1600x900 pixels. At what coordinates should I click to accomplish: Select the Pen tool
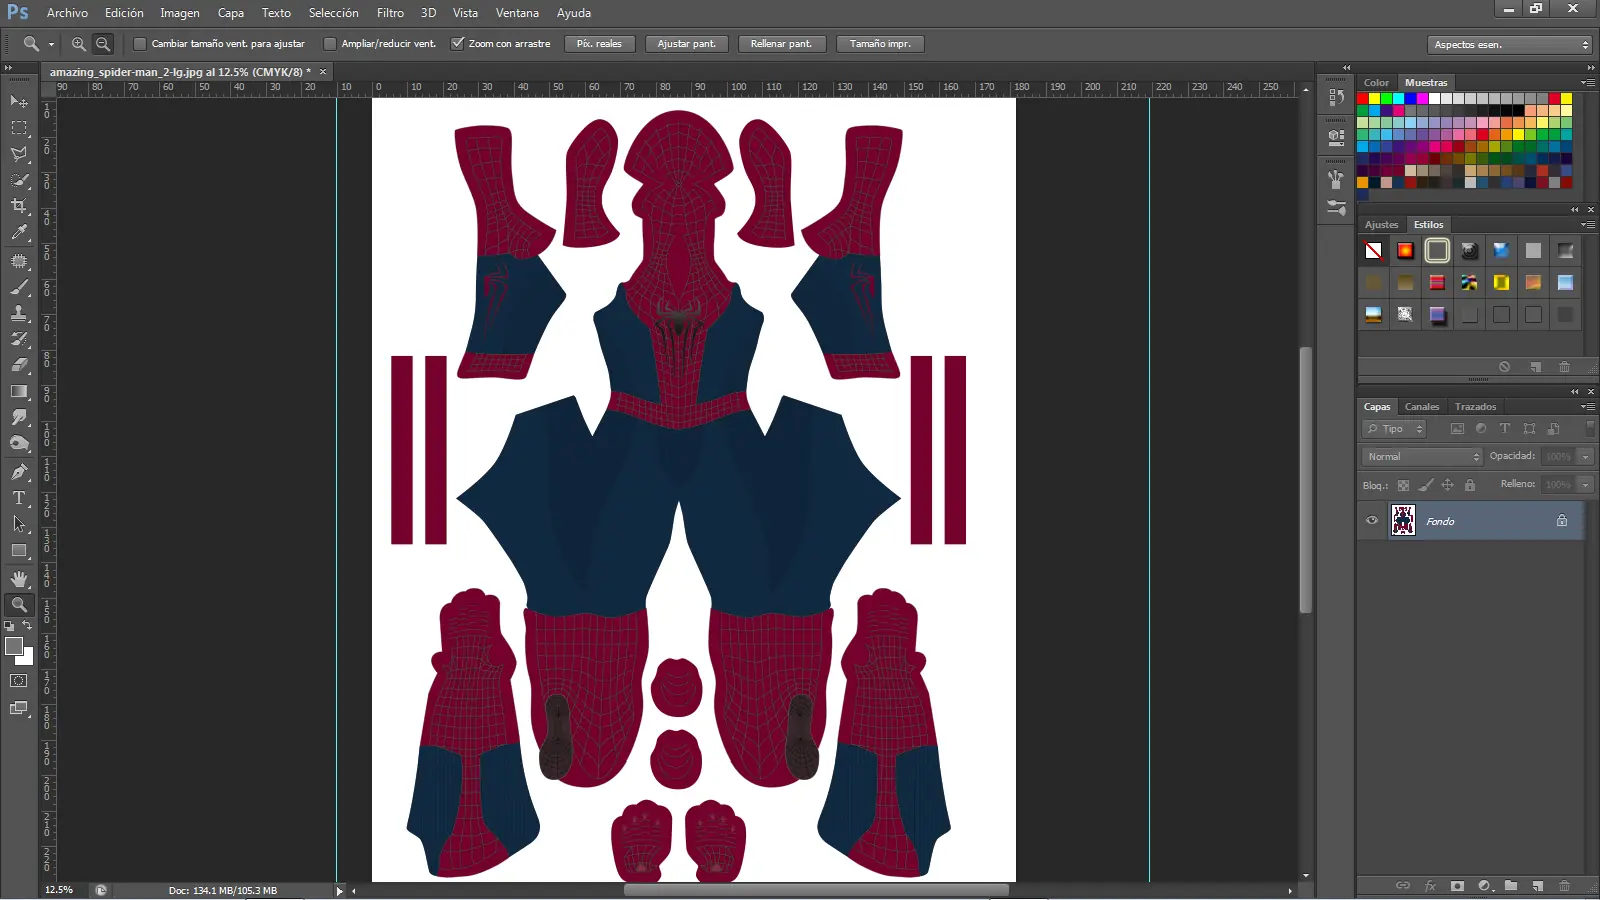(19, 472)
